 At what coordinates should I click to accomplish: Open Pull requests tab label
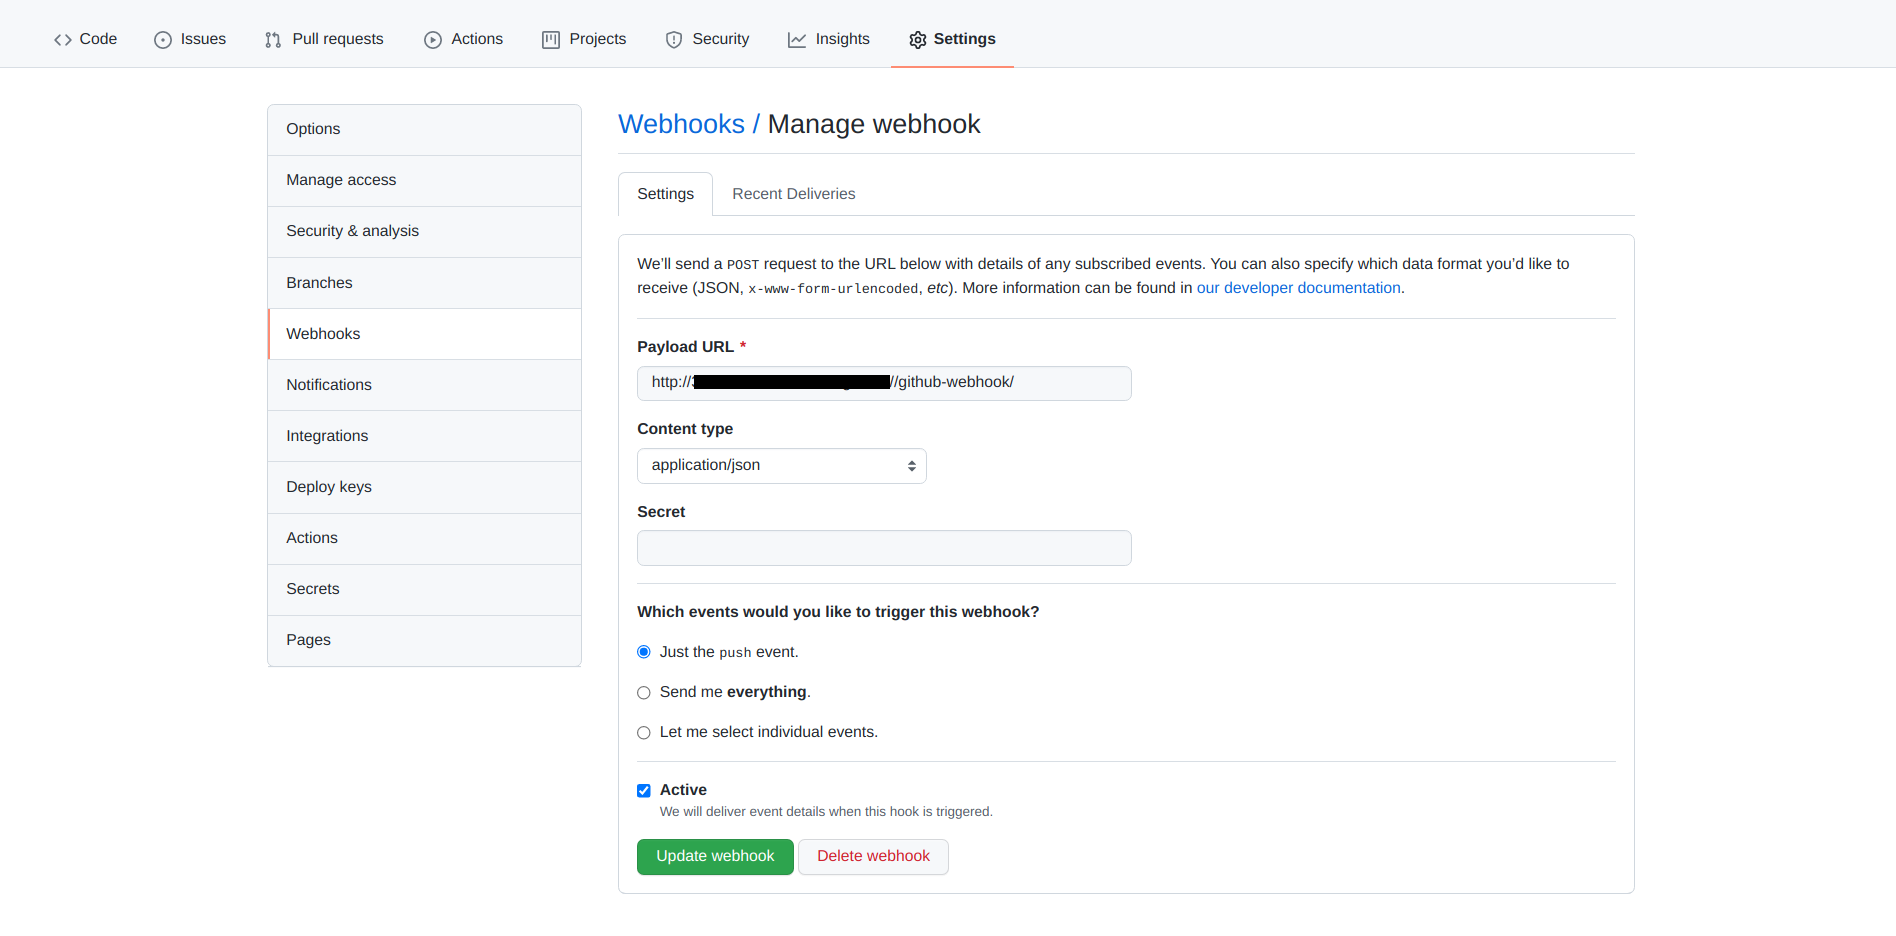338,39
